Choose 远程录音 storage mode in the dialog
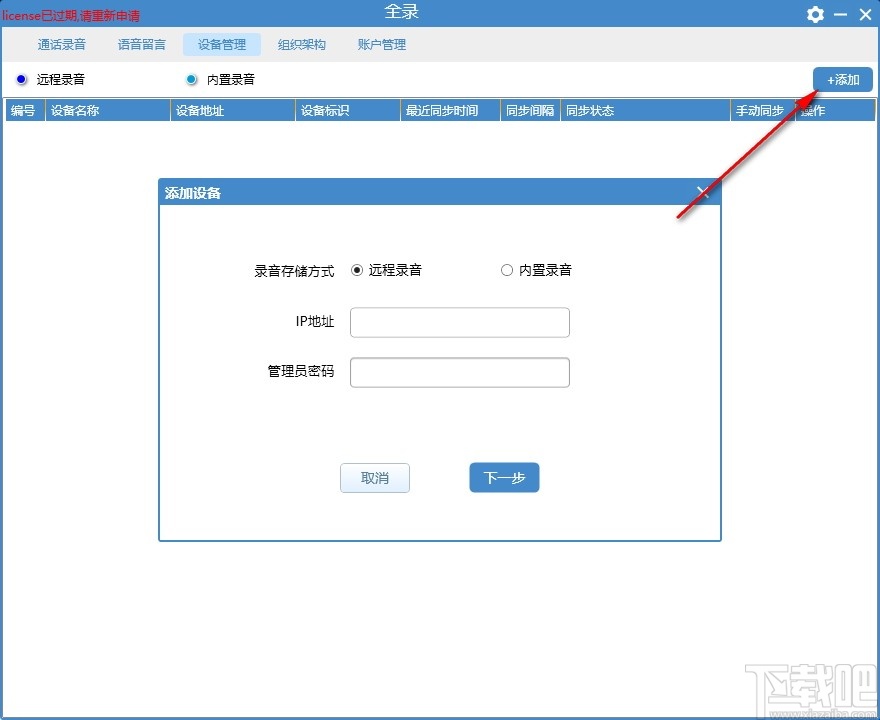Image resolution: width=880 pixels, height=720 pixels. click(358, 269)
